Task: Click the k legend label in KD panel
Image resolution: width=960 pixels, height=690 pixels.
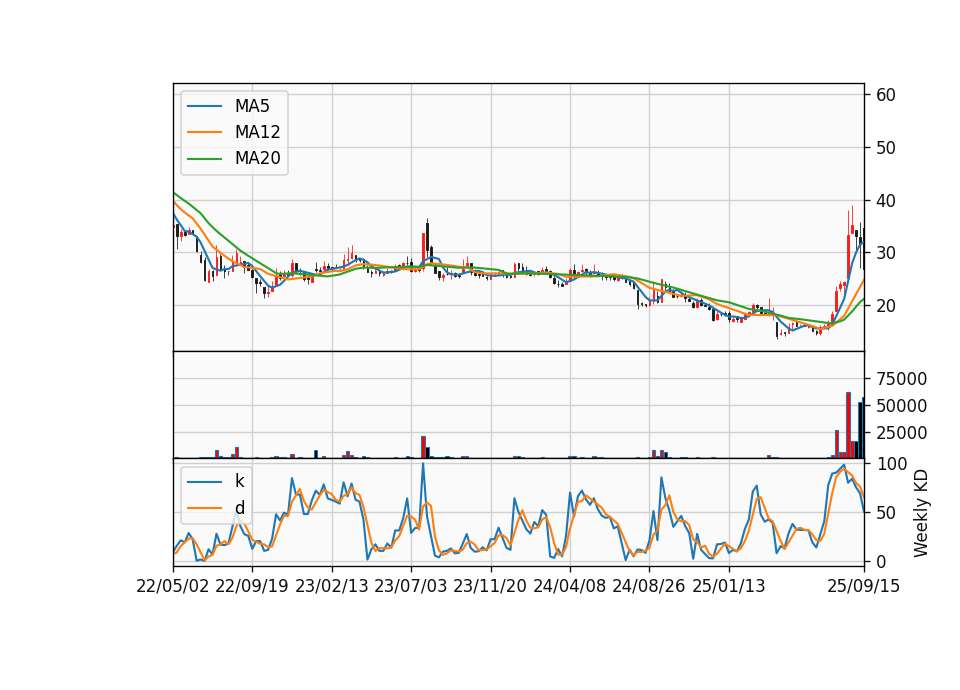Action: (x=239, y=481)
